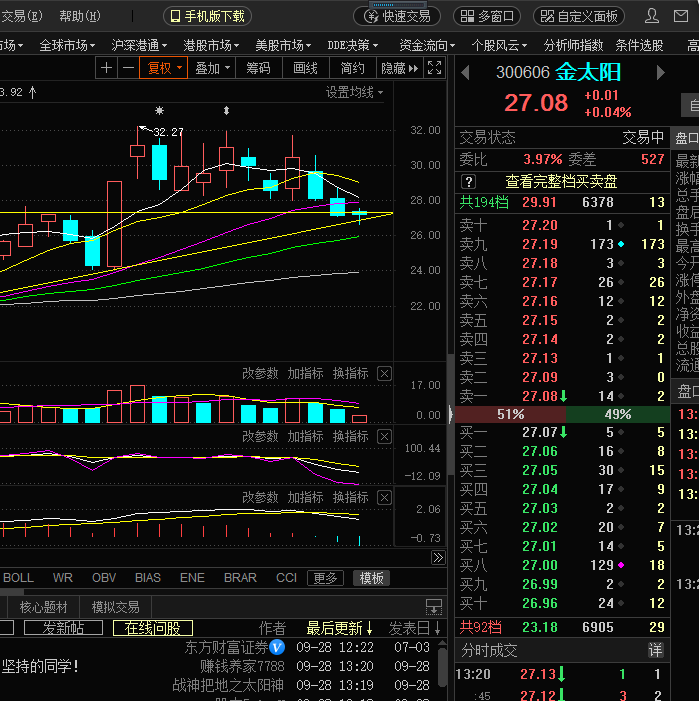
Task: Click the 51% buy-sell ratio bar
Action: coord(510,414)
